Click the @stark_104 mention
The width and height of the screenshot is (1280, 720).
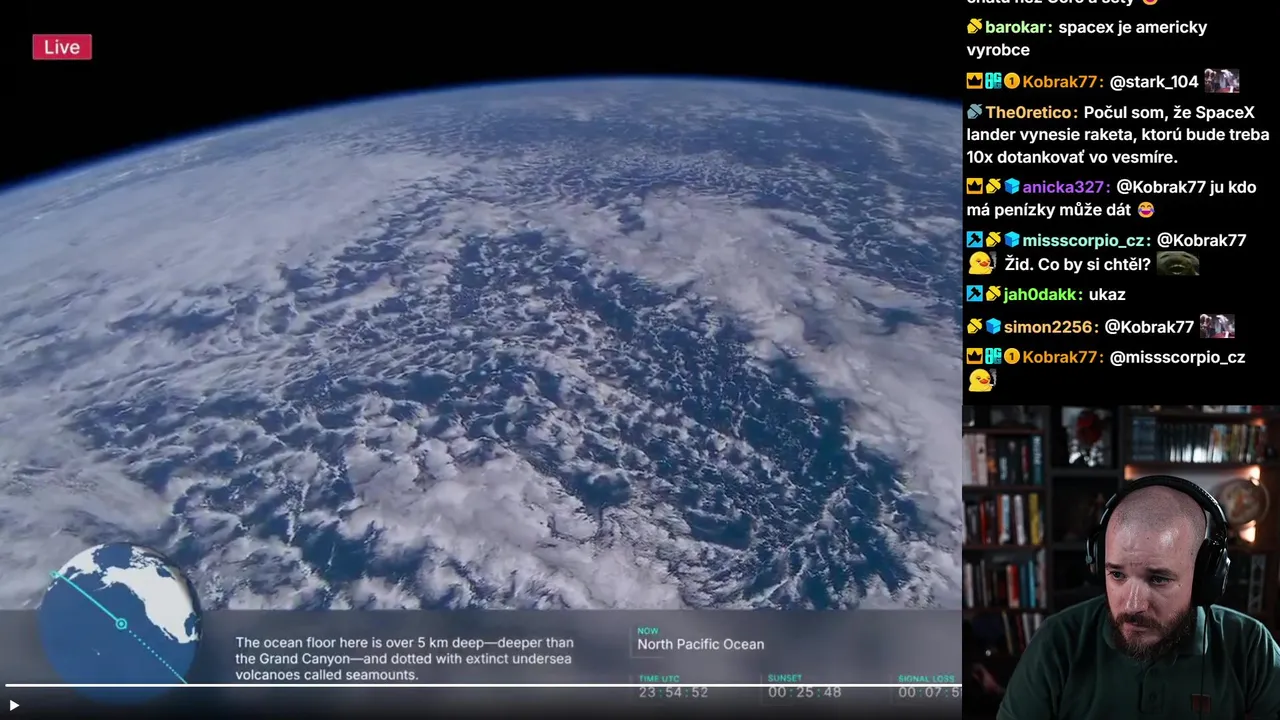[1154, 82]
